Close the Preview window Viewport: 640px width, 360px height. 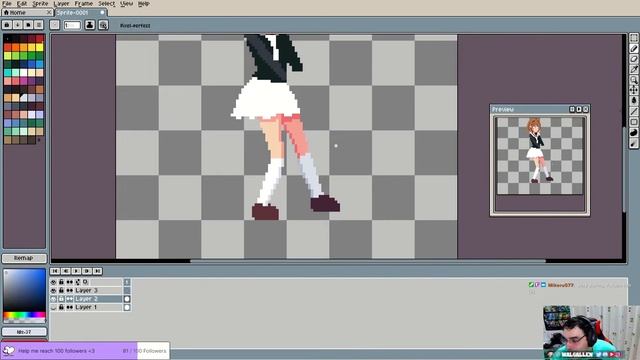pos(586,109)
